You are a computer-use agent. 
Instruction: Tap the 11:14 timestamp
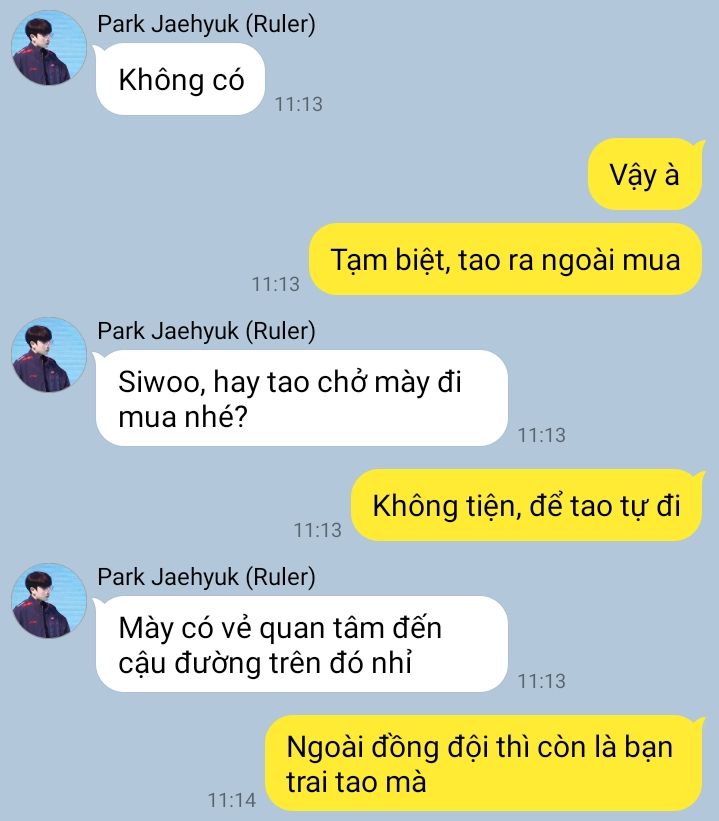pyautogui.click(x=232, y=800)
